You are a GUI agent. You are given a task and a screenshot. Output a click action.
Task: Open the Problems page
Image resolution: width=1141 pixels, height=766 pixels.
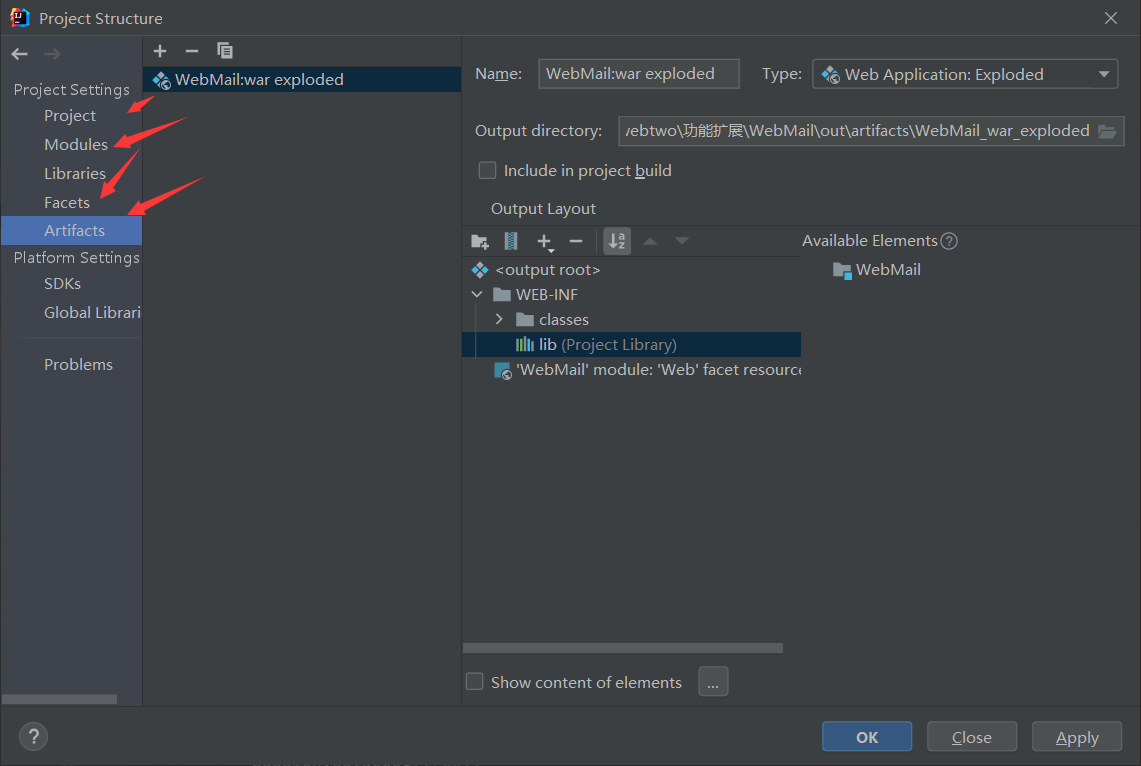[x=79, y=364]
